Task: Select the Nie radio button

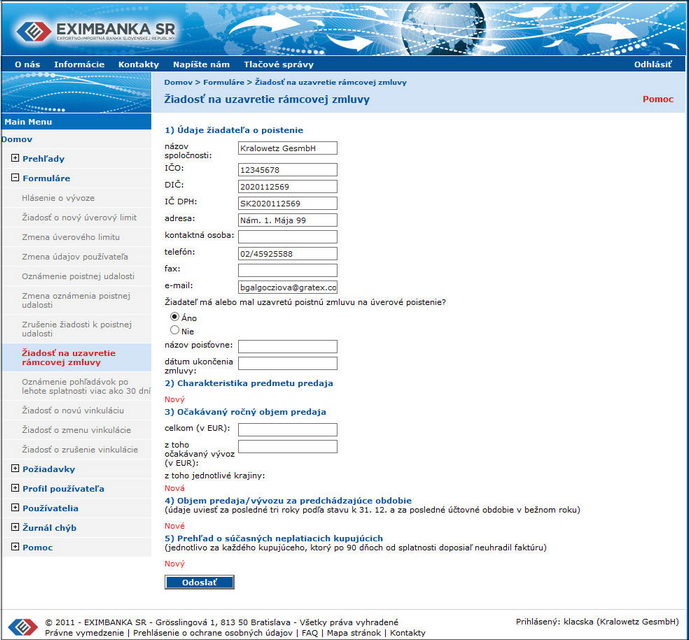Action: point(174,330)
